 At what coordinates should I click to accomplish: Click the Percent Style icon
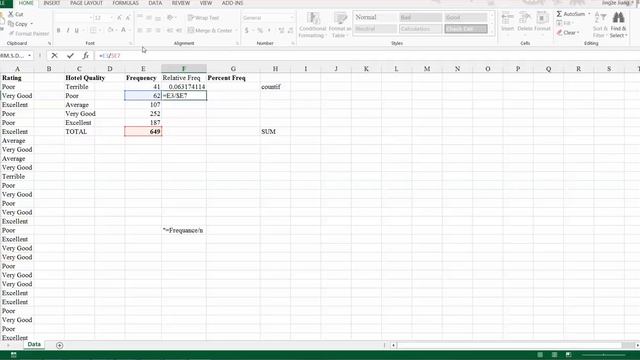[x=260, y=31]
